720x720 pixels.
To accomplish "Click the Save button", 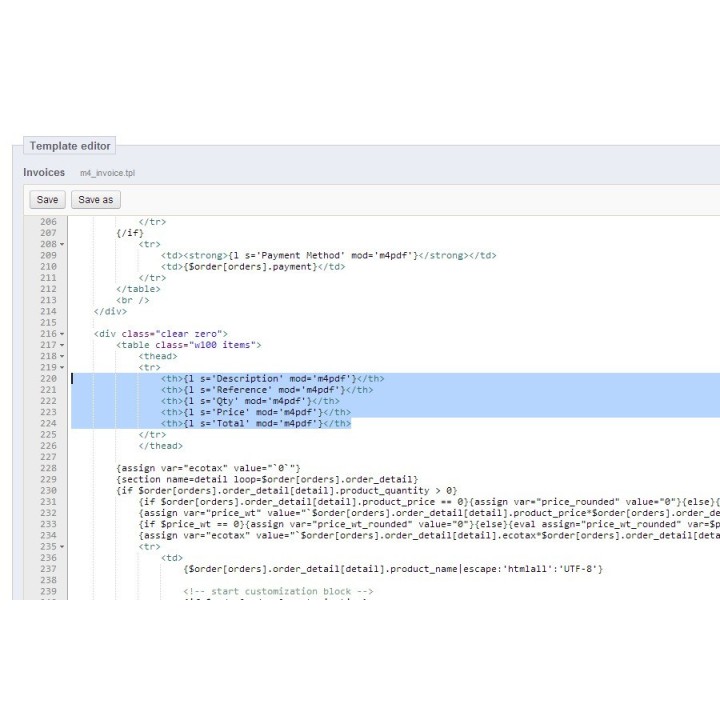I will pos(47,200).
